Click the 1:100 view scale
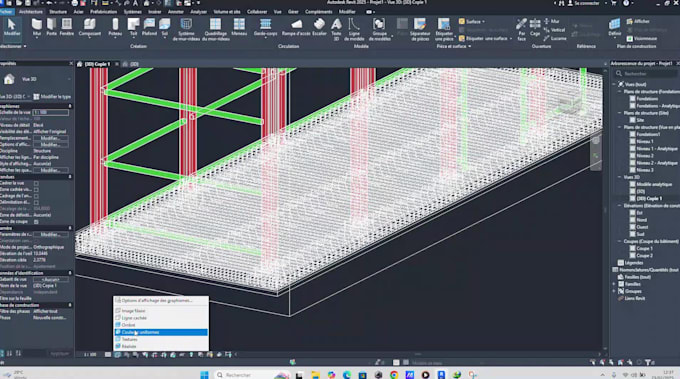The height and width of the screenshot is (379, 680). [90, 355]
